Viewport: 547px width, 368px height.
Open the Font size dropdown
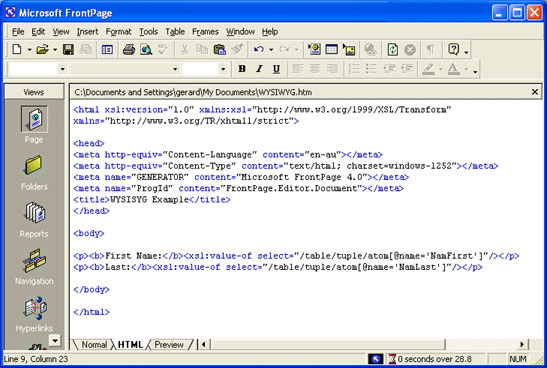[223, 69]
